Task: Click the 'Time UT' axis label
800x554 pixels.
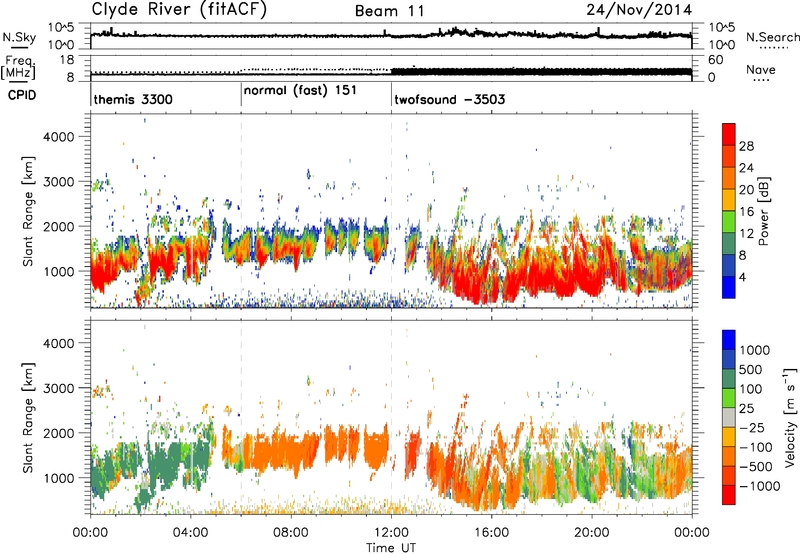Action: pyautogui.click(x=391, y=548)
